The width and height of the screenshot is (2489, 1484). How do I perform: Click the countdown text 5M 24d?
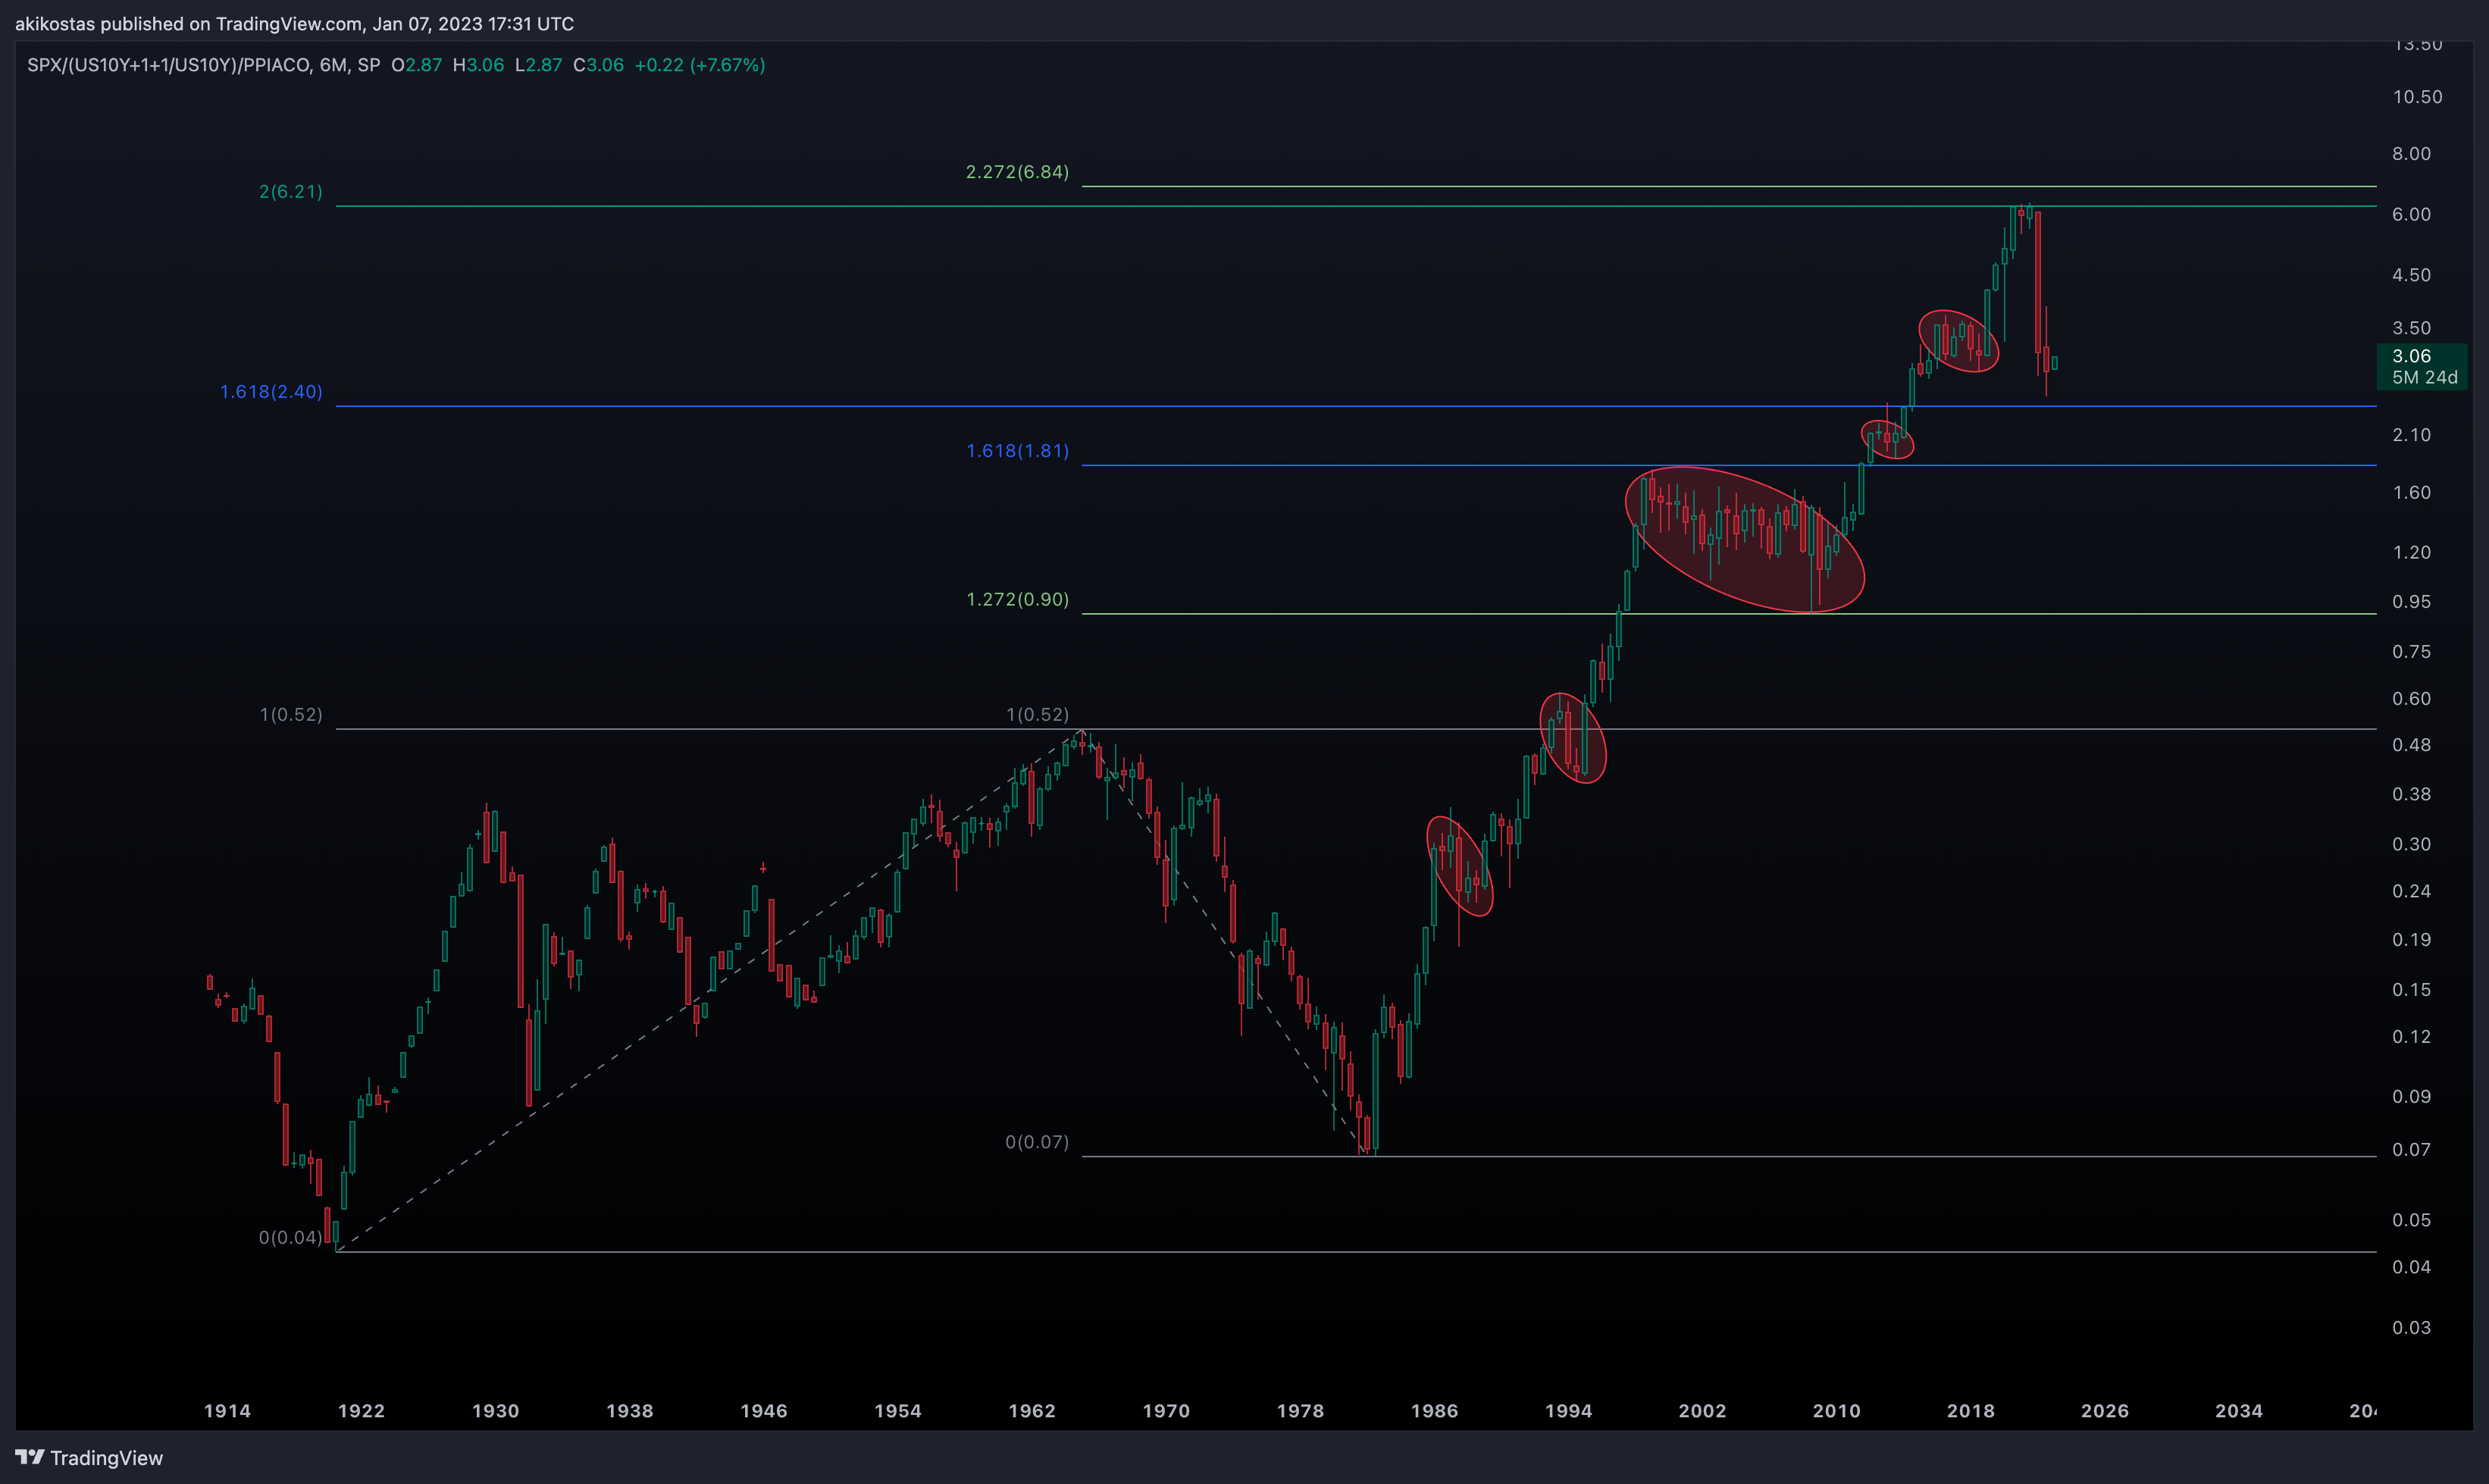pos(2424,378)
